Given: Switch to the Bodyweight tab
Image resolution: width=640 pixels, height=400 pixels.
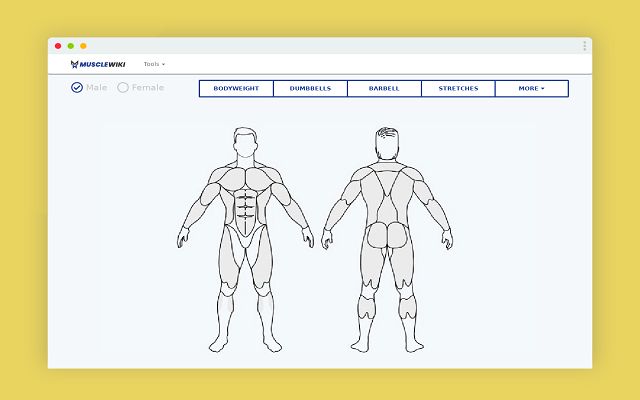Looking at the screenshot, I should point(236,89).
